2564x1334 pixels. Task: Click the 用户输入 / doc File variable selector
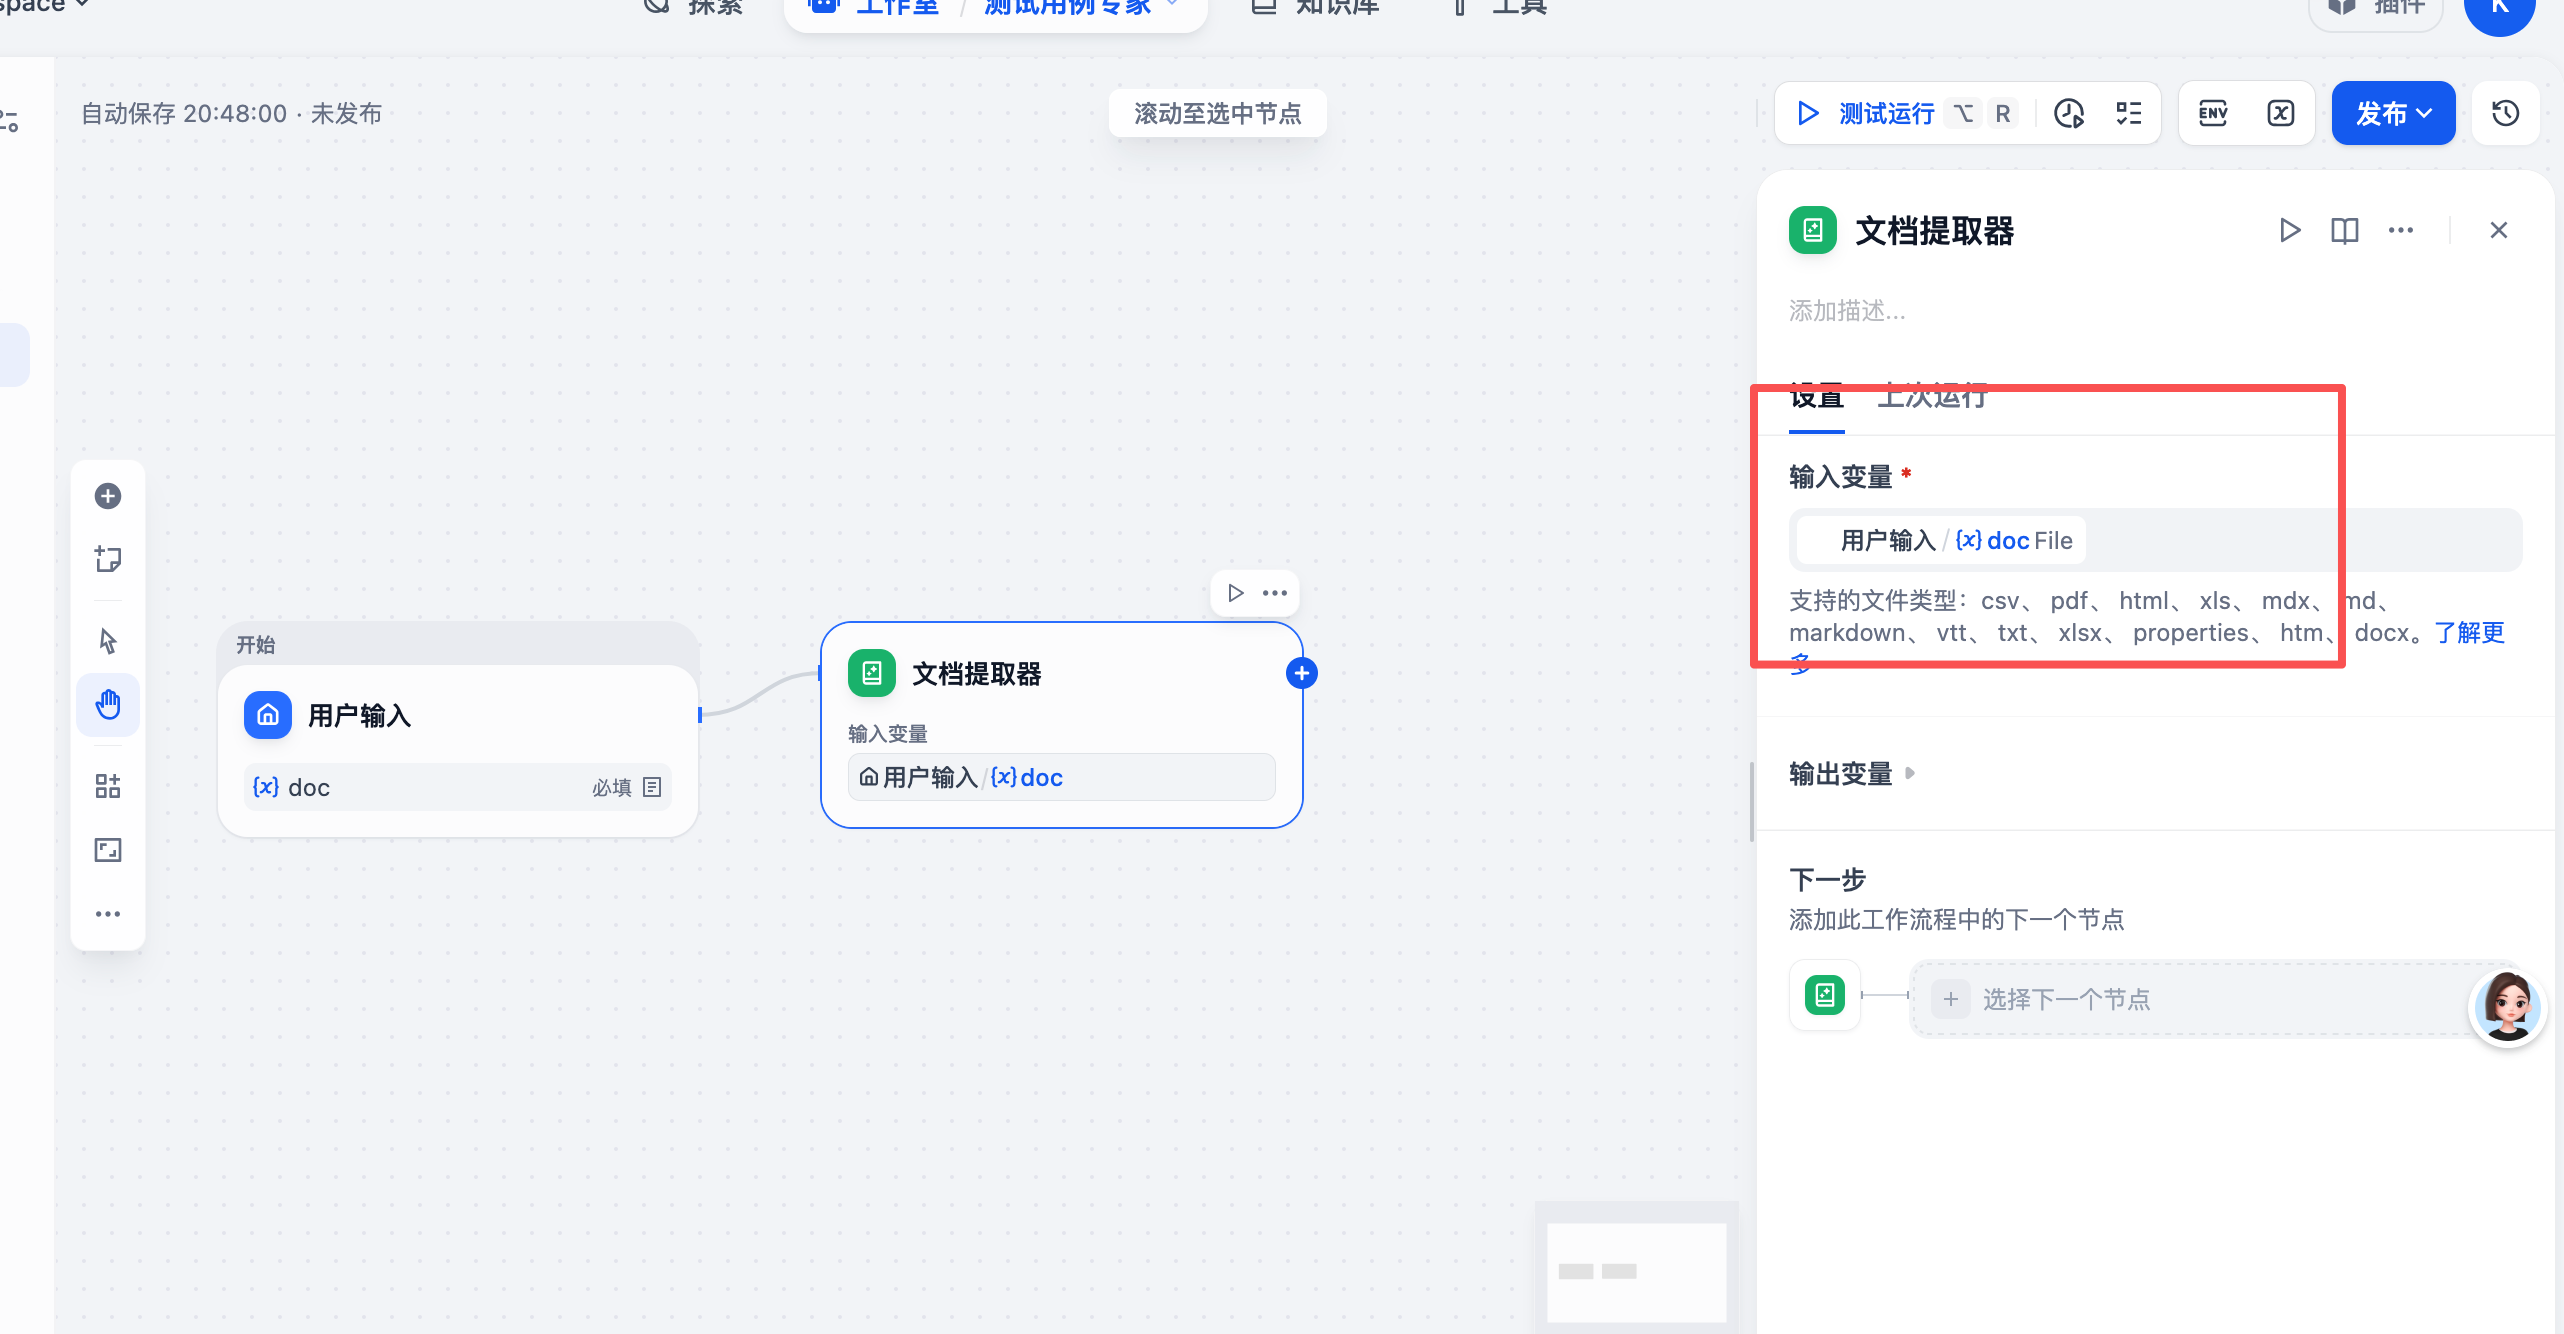point(2155,540)
